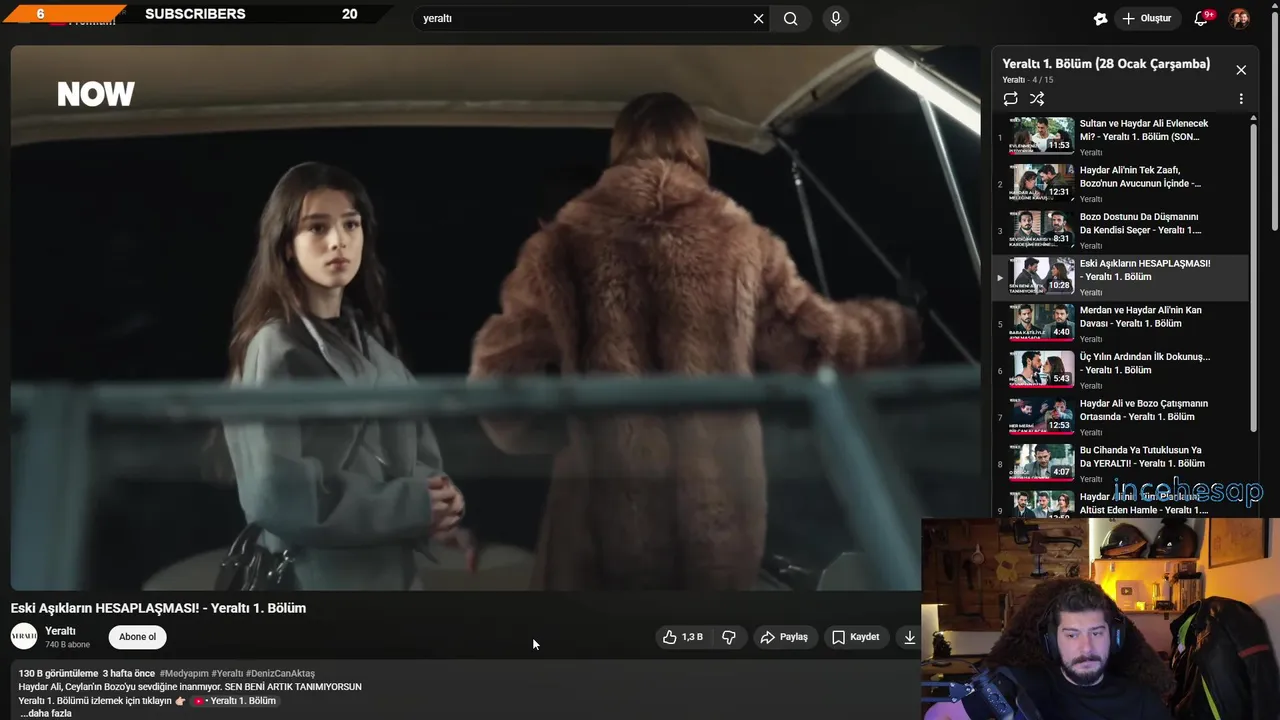Screen dimensions: 1280x720
Task: Click the #DenizCanAktaş hashtag
Action: [x=280, y=673]
